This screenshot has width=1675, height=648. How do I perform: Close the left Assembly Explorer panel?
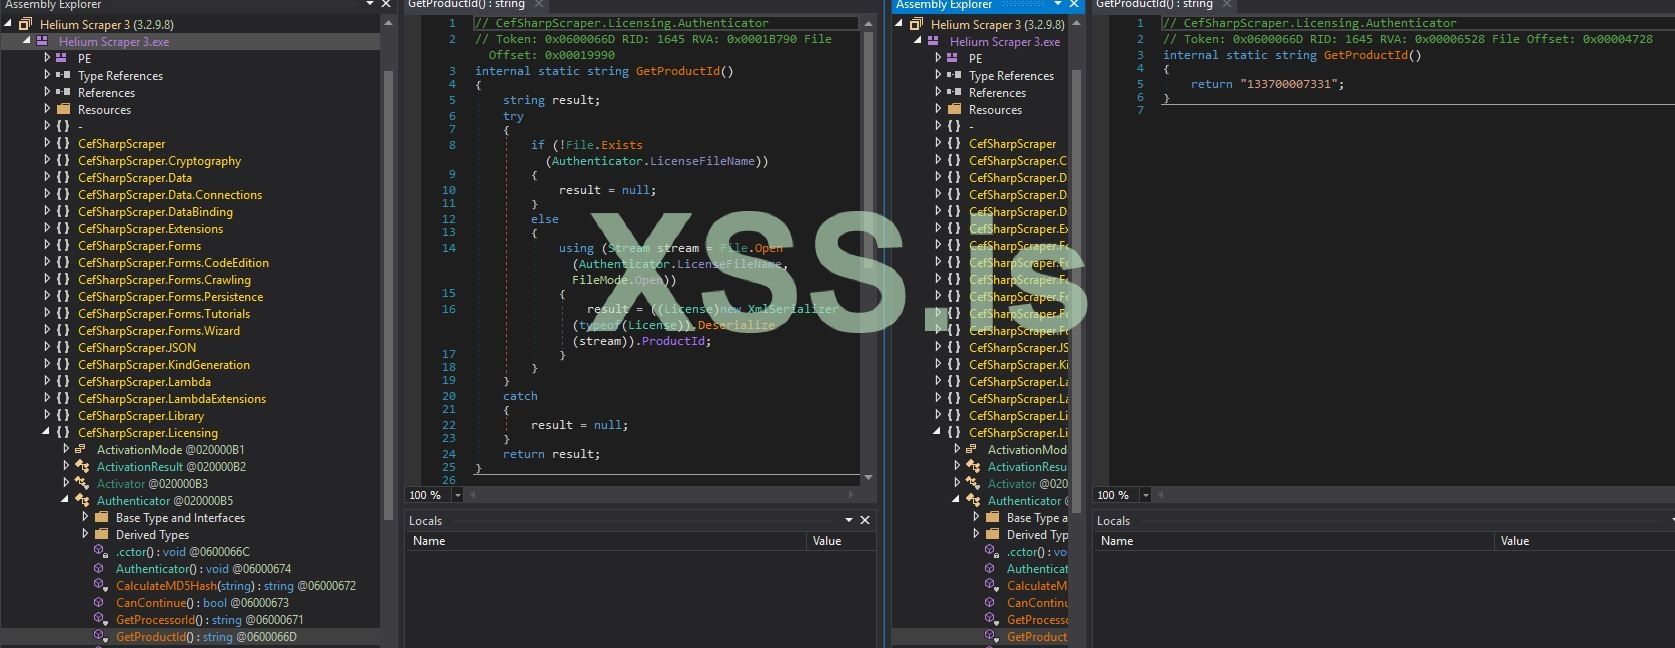point(387,4)
